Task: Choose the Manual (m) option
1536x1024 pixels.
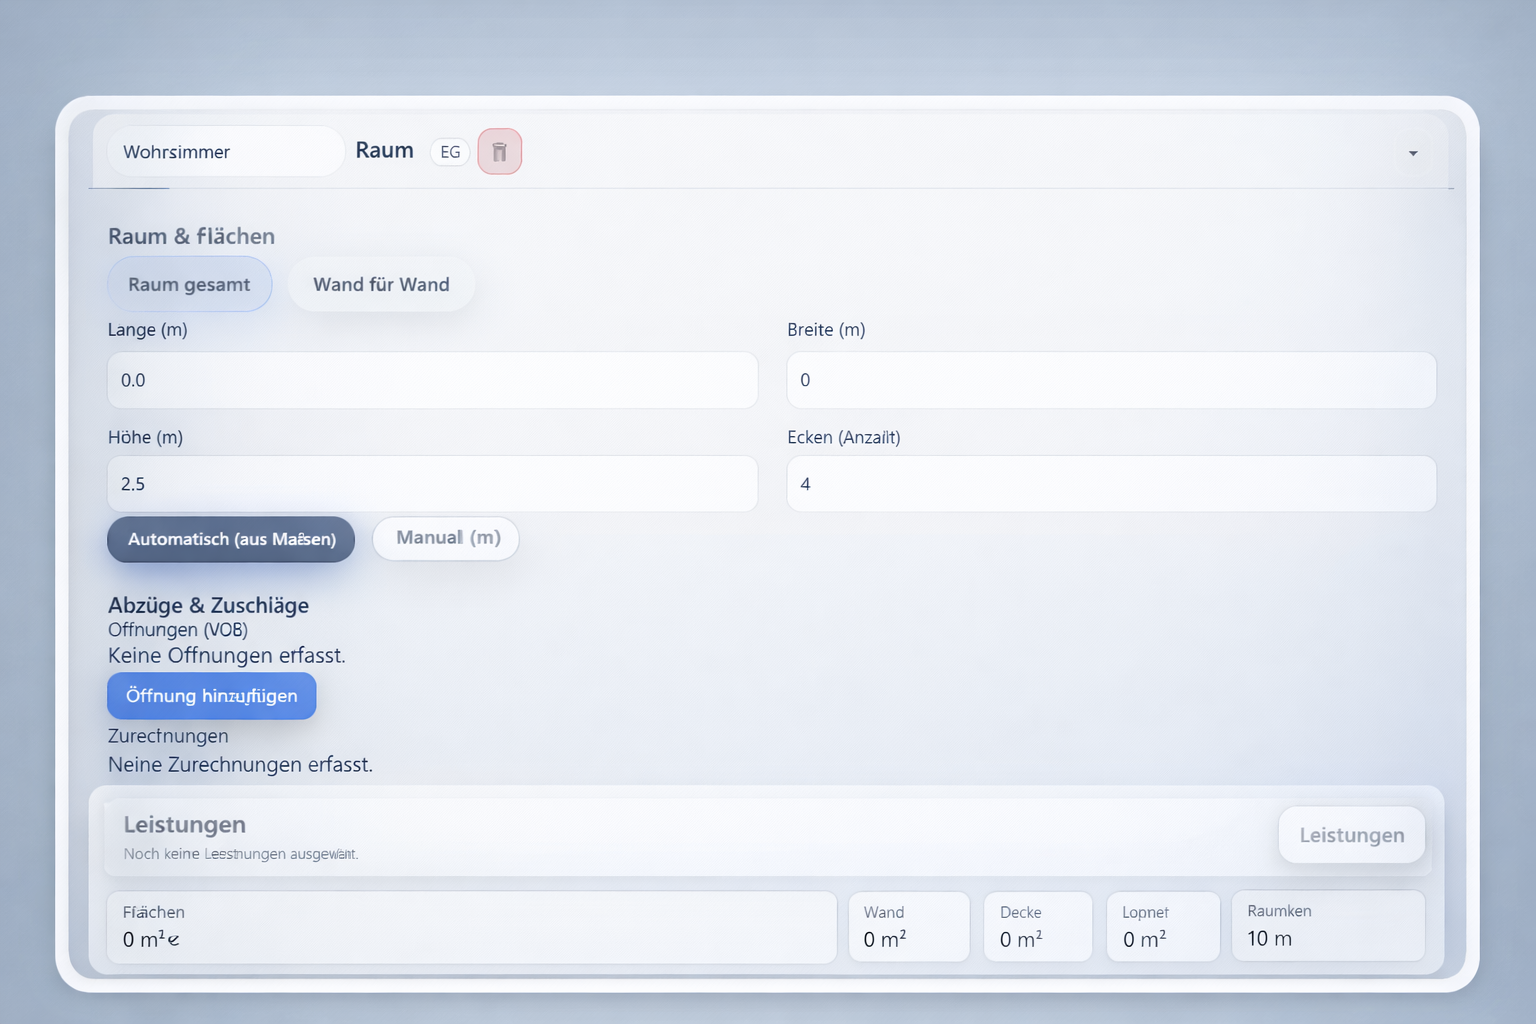Action: coord(446,538)
